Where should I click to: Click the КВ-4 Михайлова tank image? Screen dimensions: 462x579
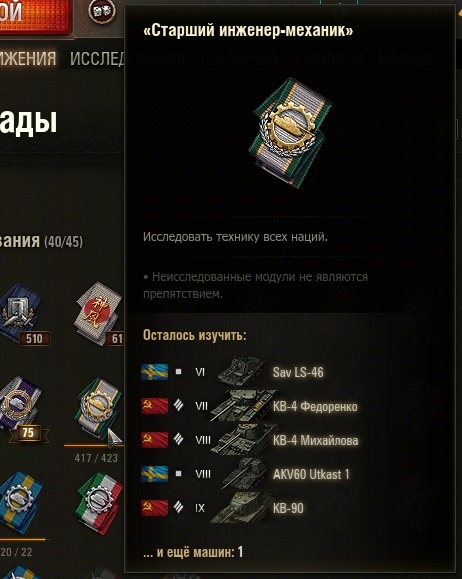tap(242, 439)
